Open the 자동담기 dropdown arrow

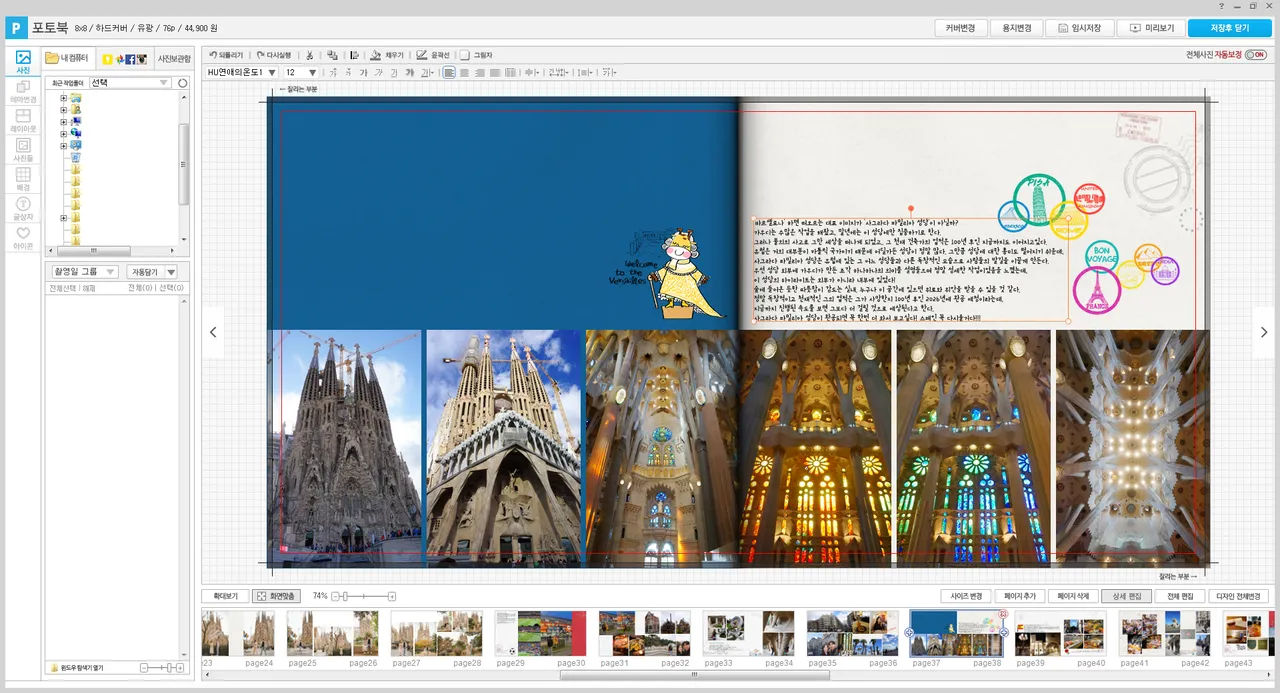pyautogui.click(x=171, y=272)
